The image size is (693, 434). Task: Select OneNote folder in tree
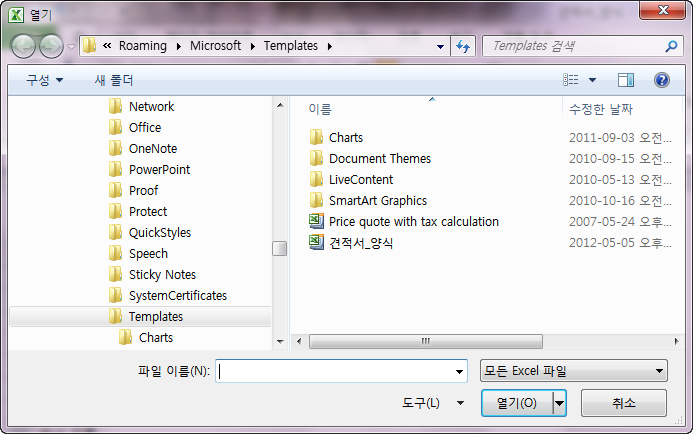(153, 148)
